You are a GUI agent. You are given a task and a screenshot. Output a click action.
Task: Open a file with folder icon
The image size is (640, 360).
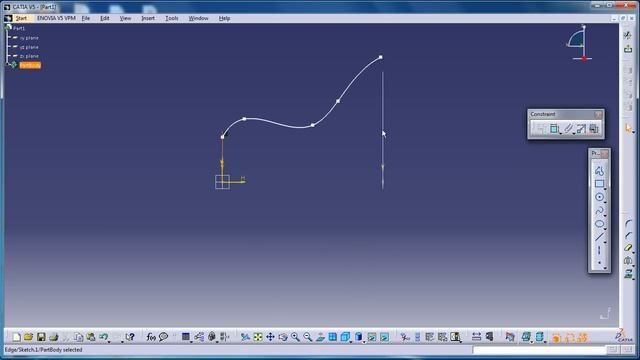[28, 337]
